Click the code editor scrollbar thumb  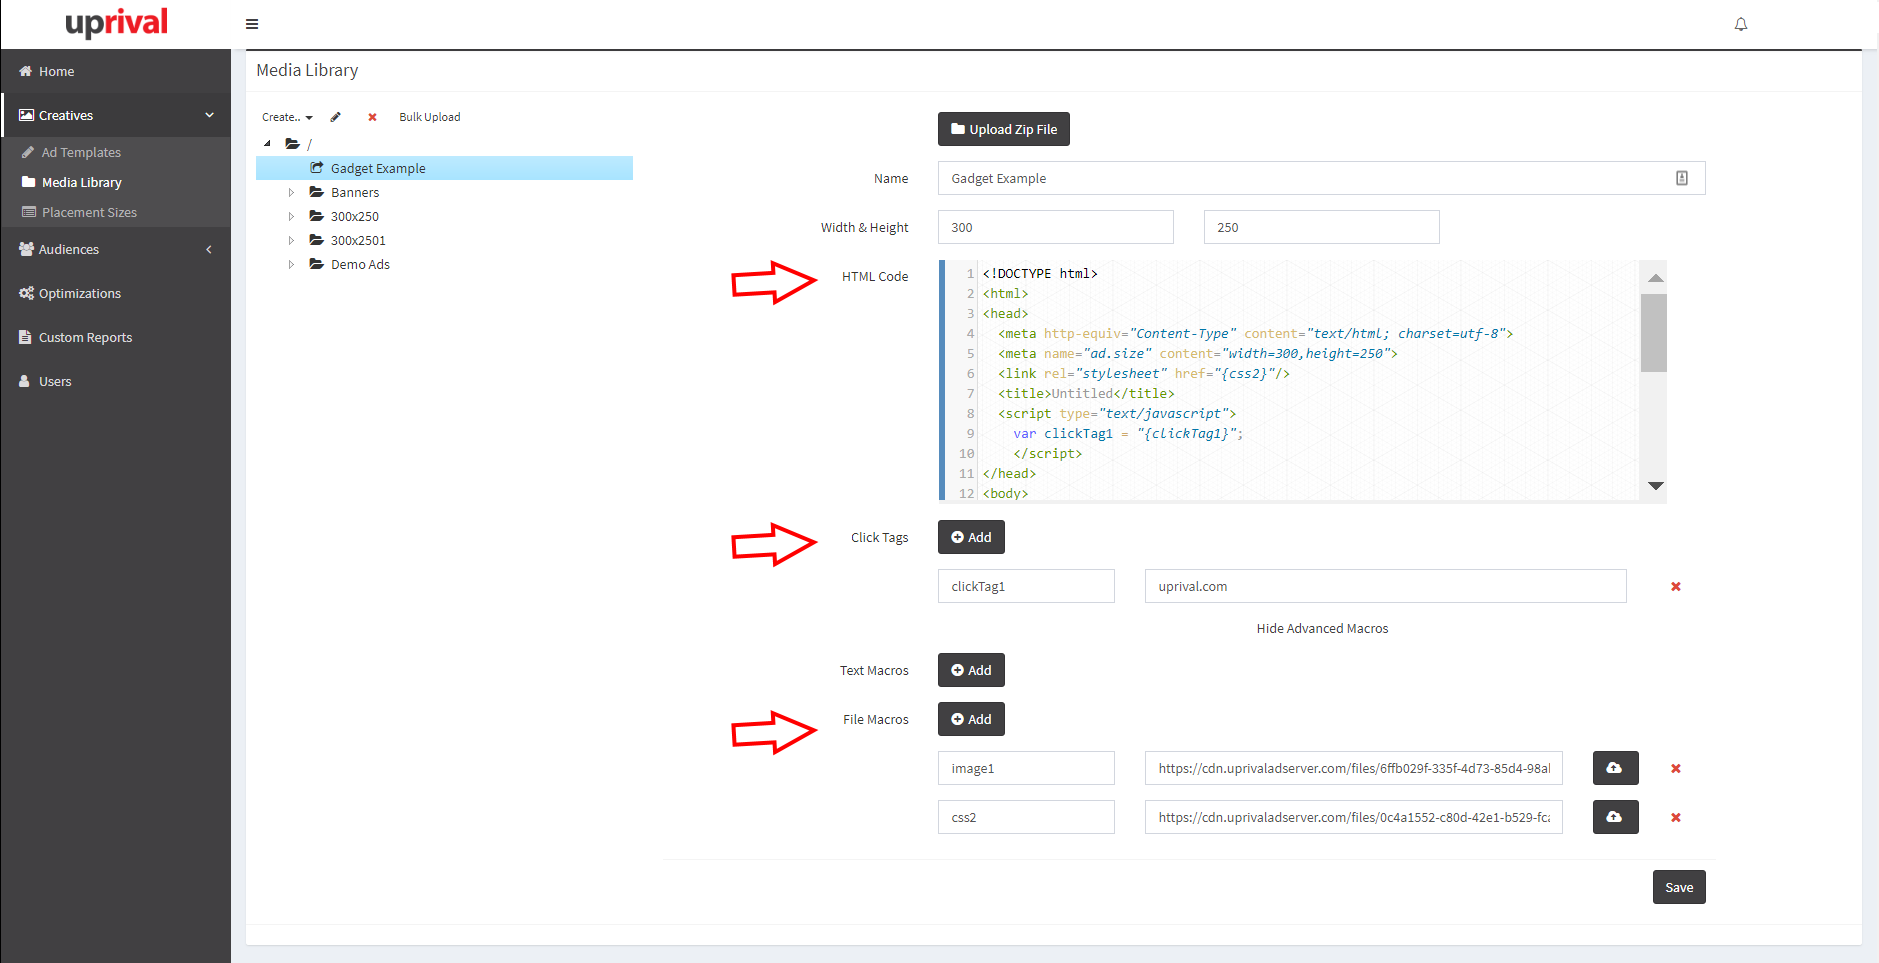pos(1654,333)
